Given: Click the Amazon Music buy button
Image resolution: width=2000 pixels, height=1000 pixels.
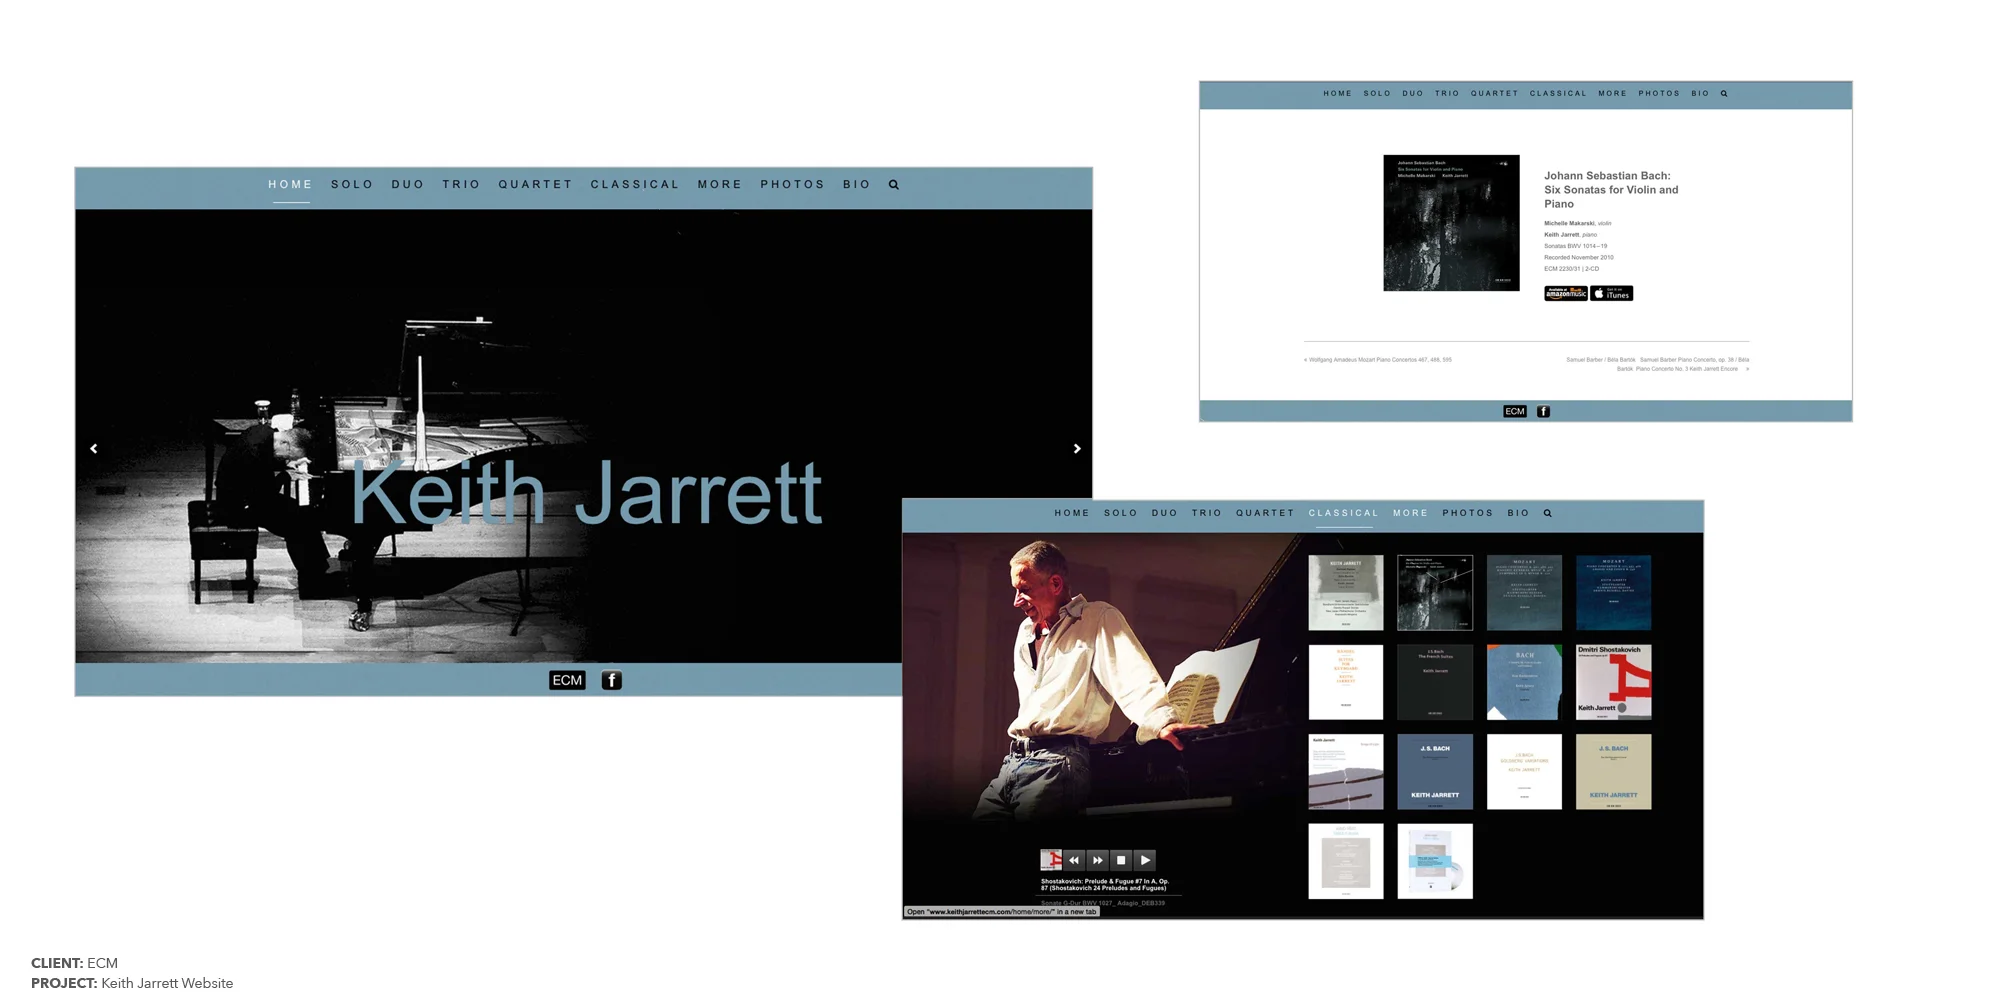Looking at the screenshot, I should [1566, 293].
